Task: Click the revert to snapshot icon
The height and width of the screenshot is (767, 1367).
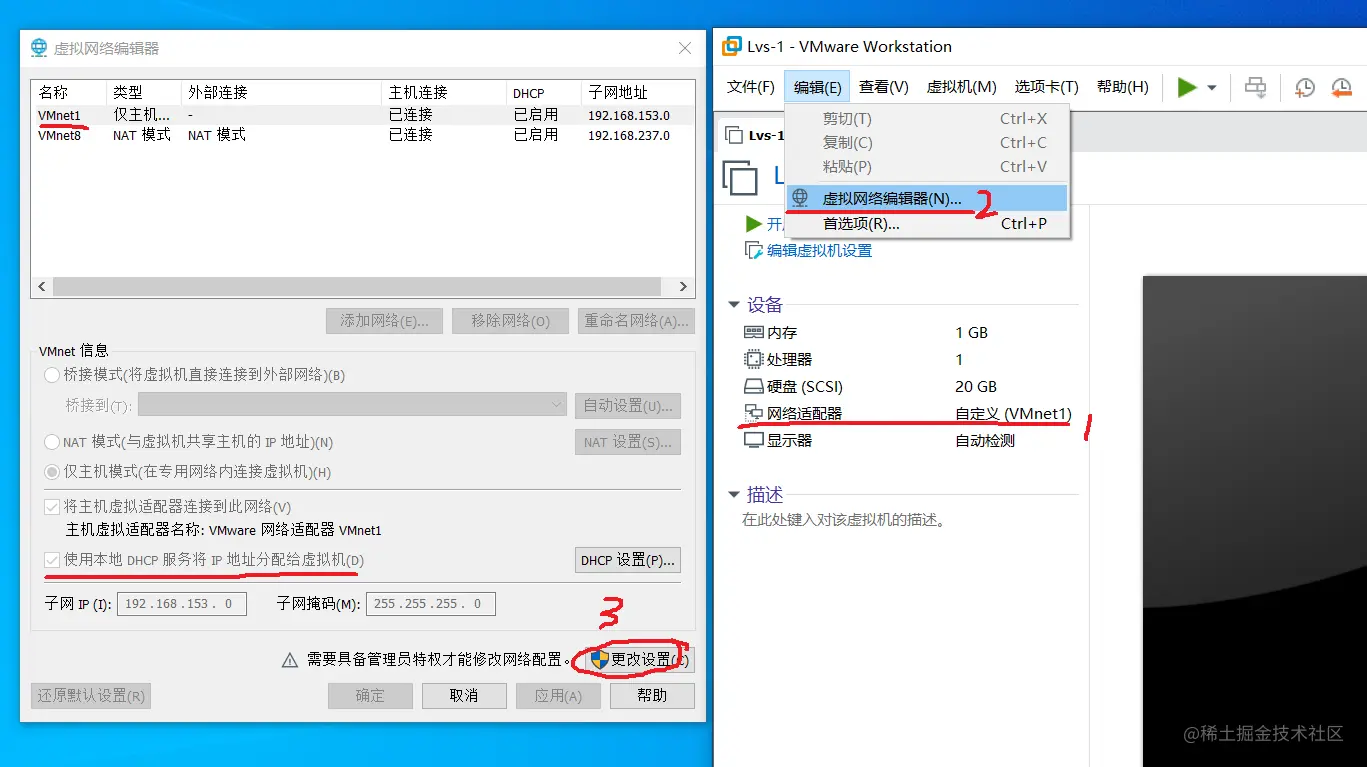Action: click(x=1342, y=88)
